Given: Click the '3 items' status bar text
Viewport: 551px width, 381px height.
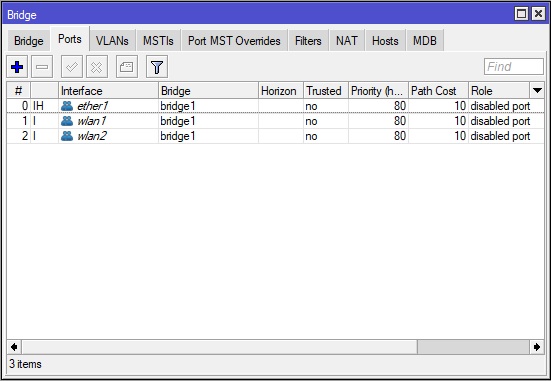Looking at the screenshot, I should pos(25,364).
